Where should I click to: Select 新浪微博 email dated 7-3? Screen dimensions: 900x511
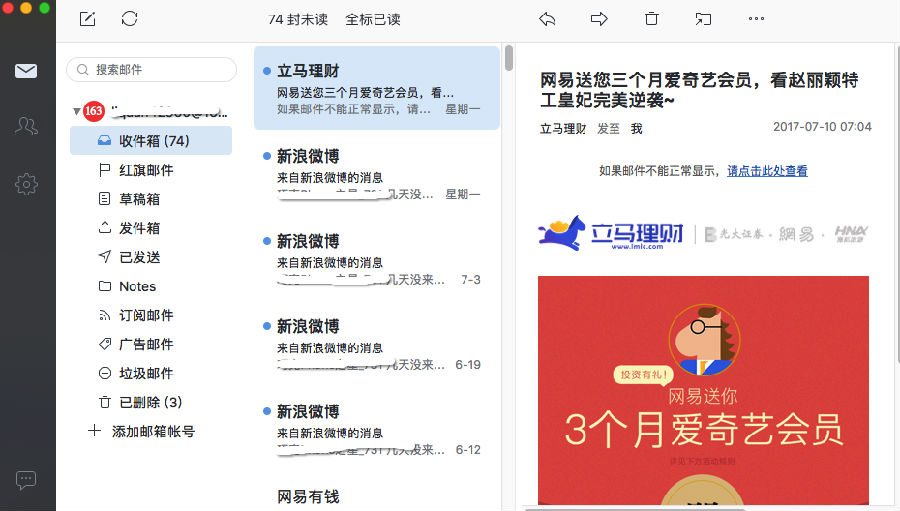coord(377,258)
